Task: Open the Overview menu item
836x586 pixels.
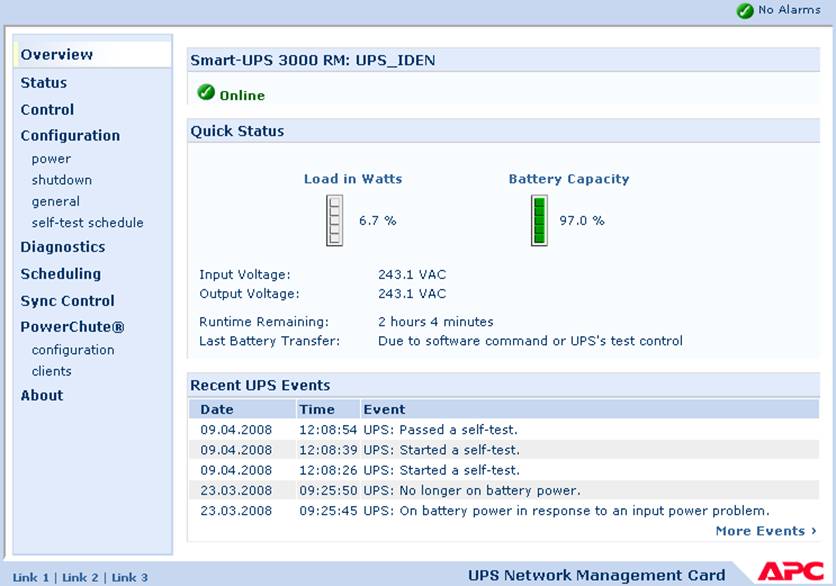Action: [57, 54]
